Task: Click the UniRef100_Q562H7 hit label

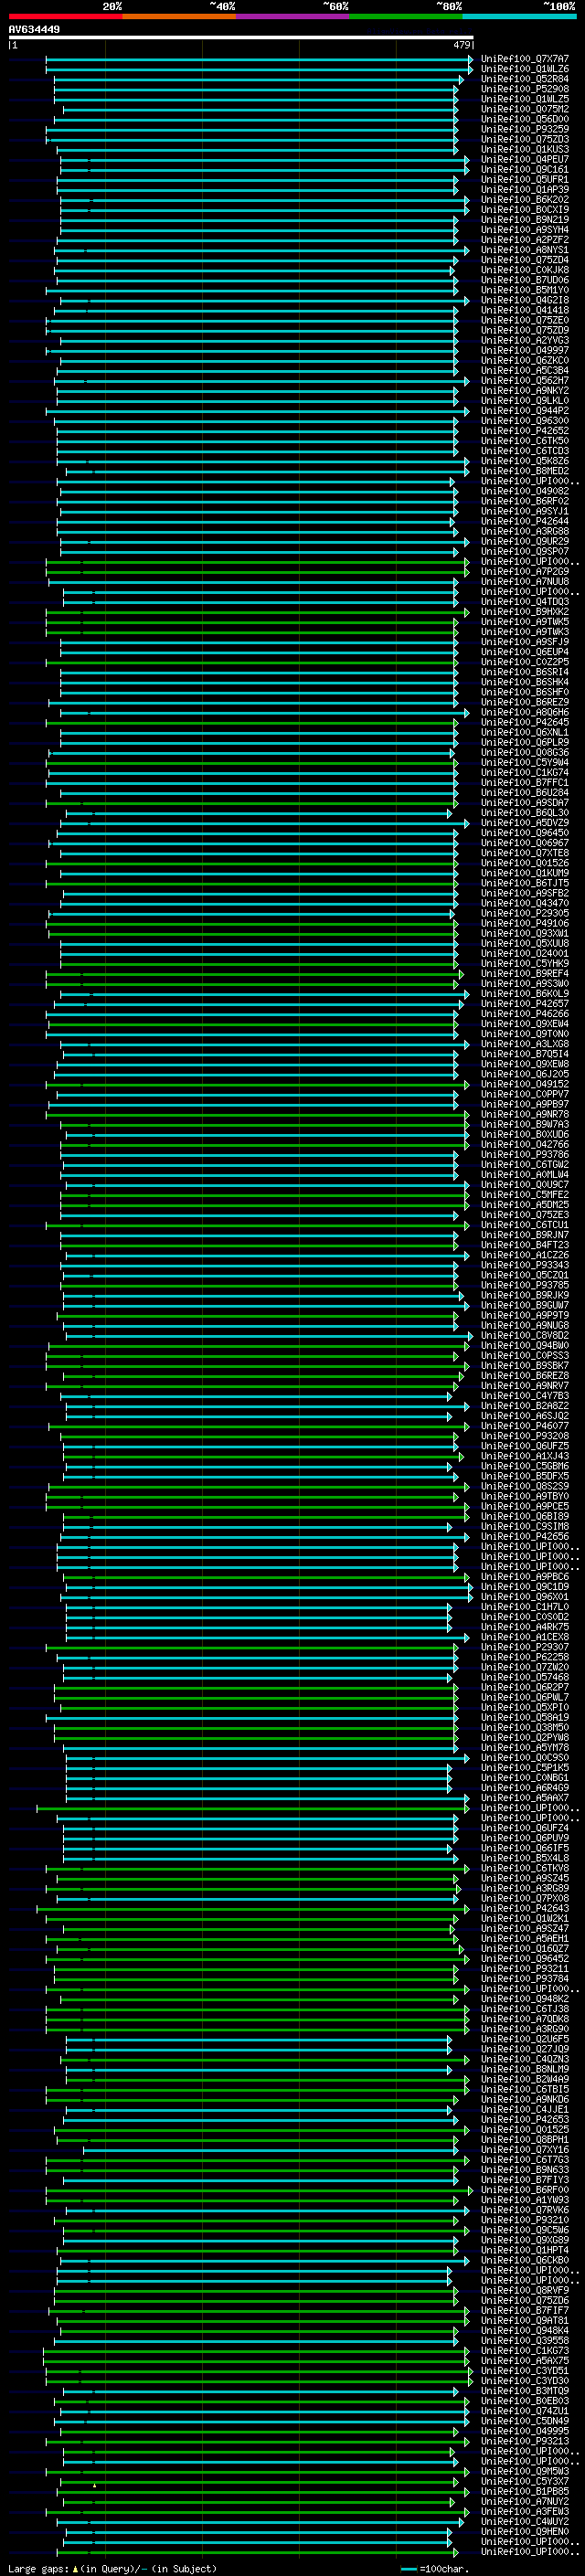Action: (x=525, y=381)
